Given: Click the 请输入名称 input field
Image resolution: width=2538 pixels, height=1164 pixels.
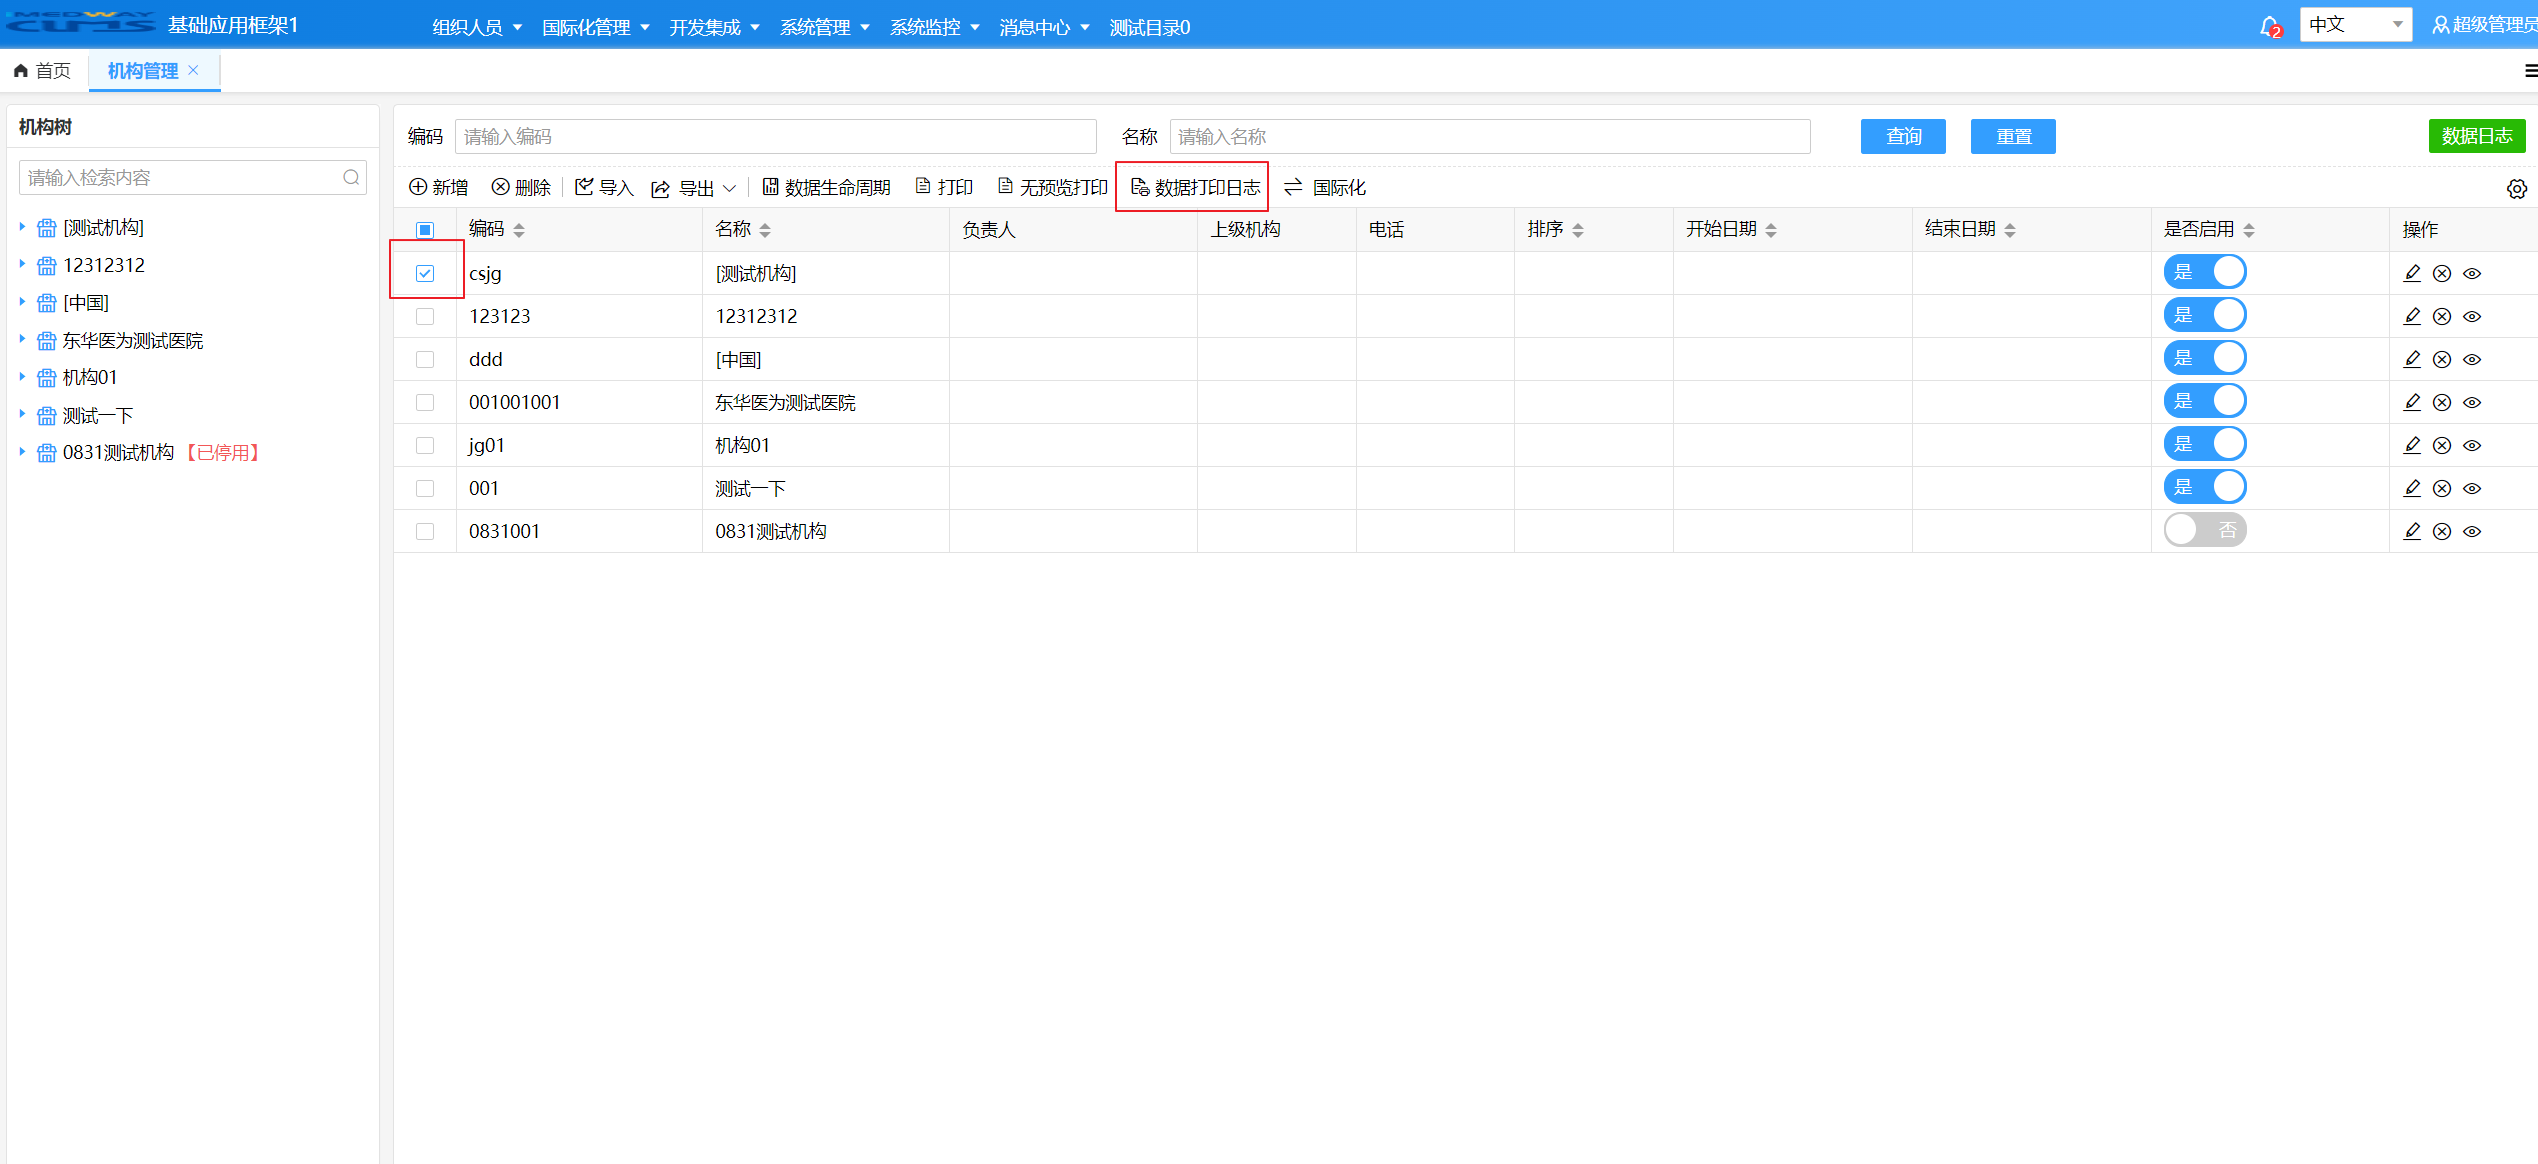Looking at the screenshot, I should coord(1489,136).
